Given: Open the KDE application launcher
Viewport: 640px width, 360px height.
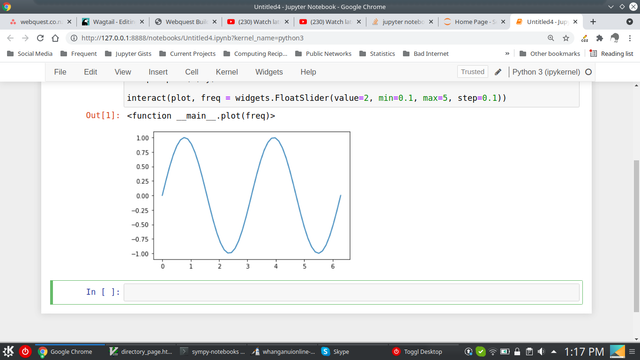Looking at the screenshot, I should pos(8,351).
